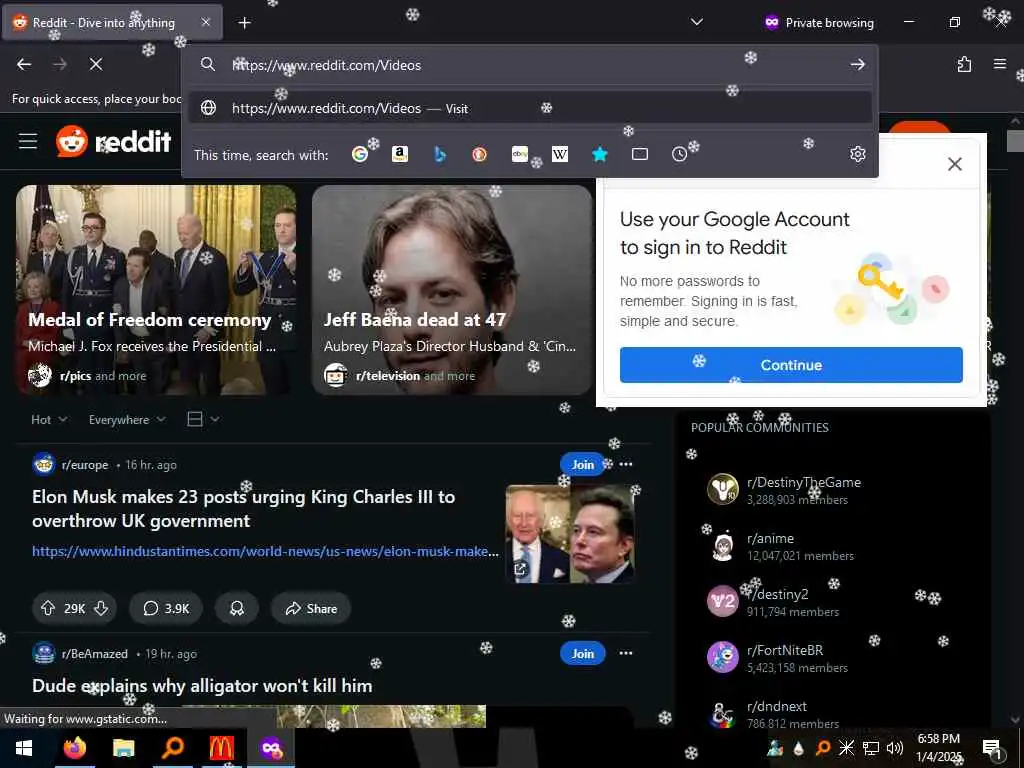The image size is (1024, 768).
Task: Open more options for r/europe post
Action: 626,464
